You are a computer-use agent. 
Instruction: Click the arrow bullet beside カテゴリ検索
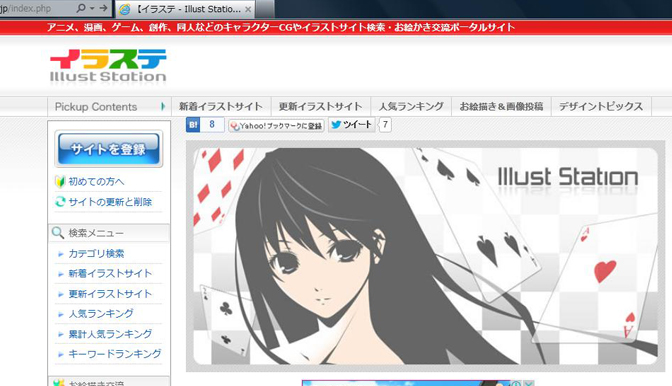click(x=60, y=254)
